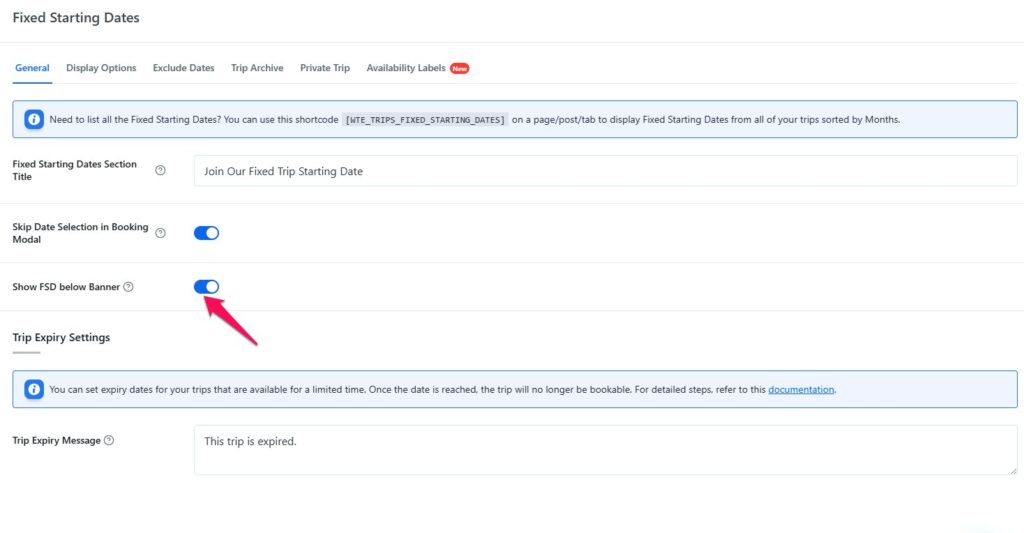Screen dimensions: 1024x533
Task: Open the Private Trip tab
Action: tap(325, 68)
